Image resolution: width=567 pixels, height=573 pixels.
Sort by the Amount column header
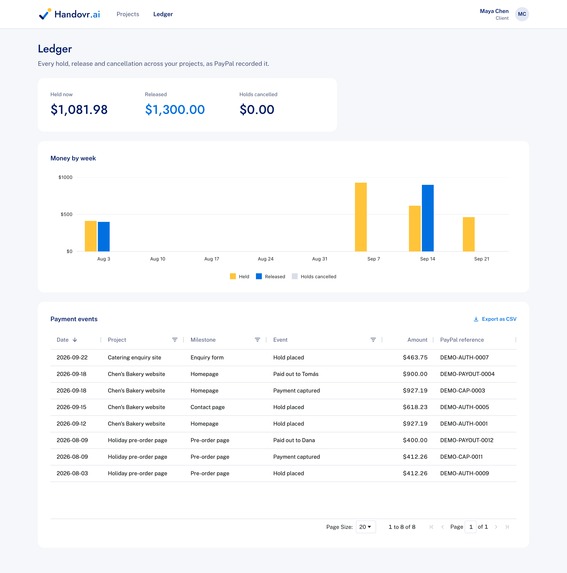tap(417, 340)
